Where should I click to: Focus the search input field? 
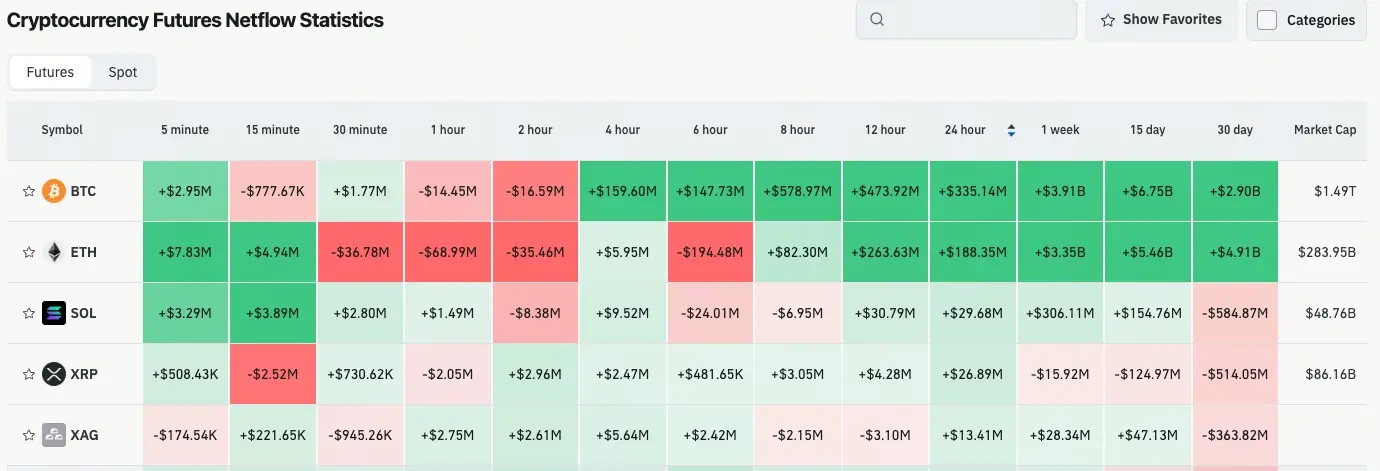pyautogui.click(x=975, y=19)
